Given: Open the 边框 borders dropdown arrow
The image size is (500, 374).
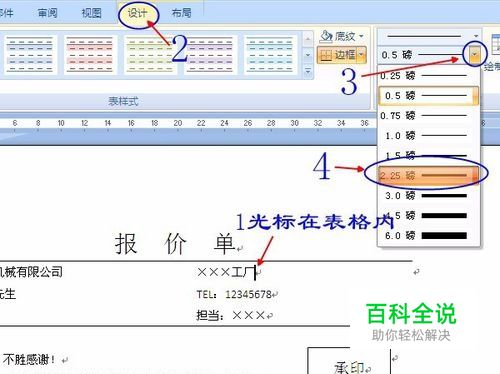Looking at the screenshot, I should tap(361, 55).
